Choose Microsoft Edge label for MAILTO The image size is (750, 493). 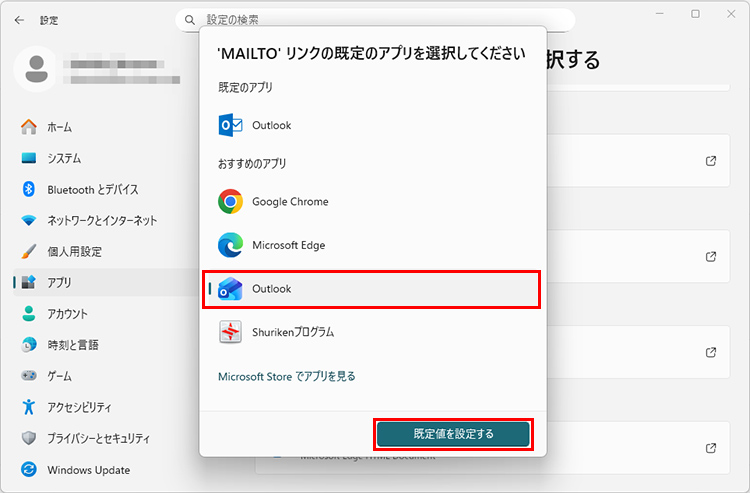click(x=288, y=245)
